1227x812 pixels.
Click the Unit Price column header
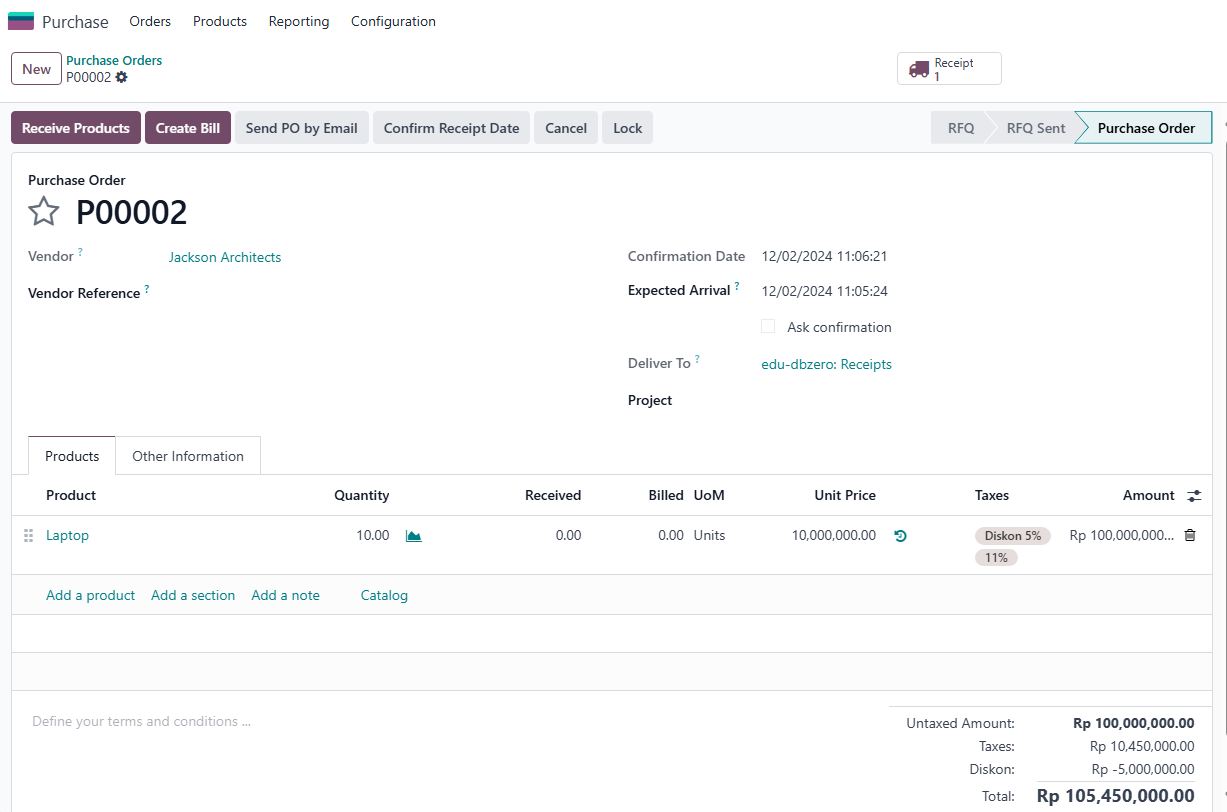click(x=845, y=495)
